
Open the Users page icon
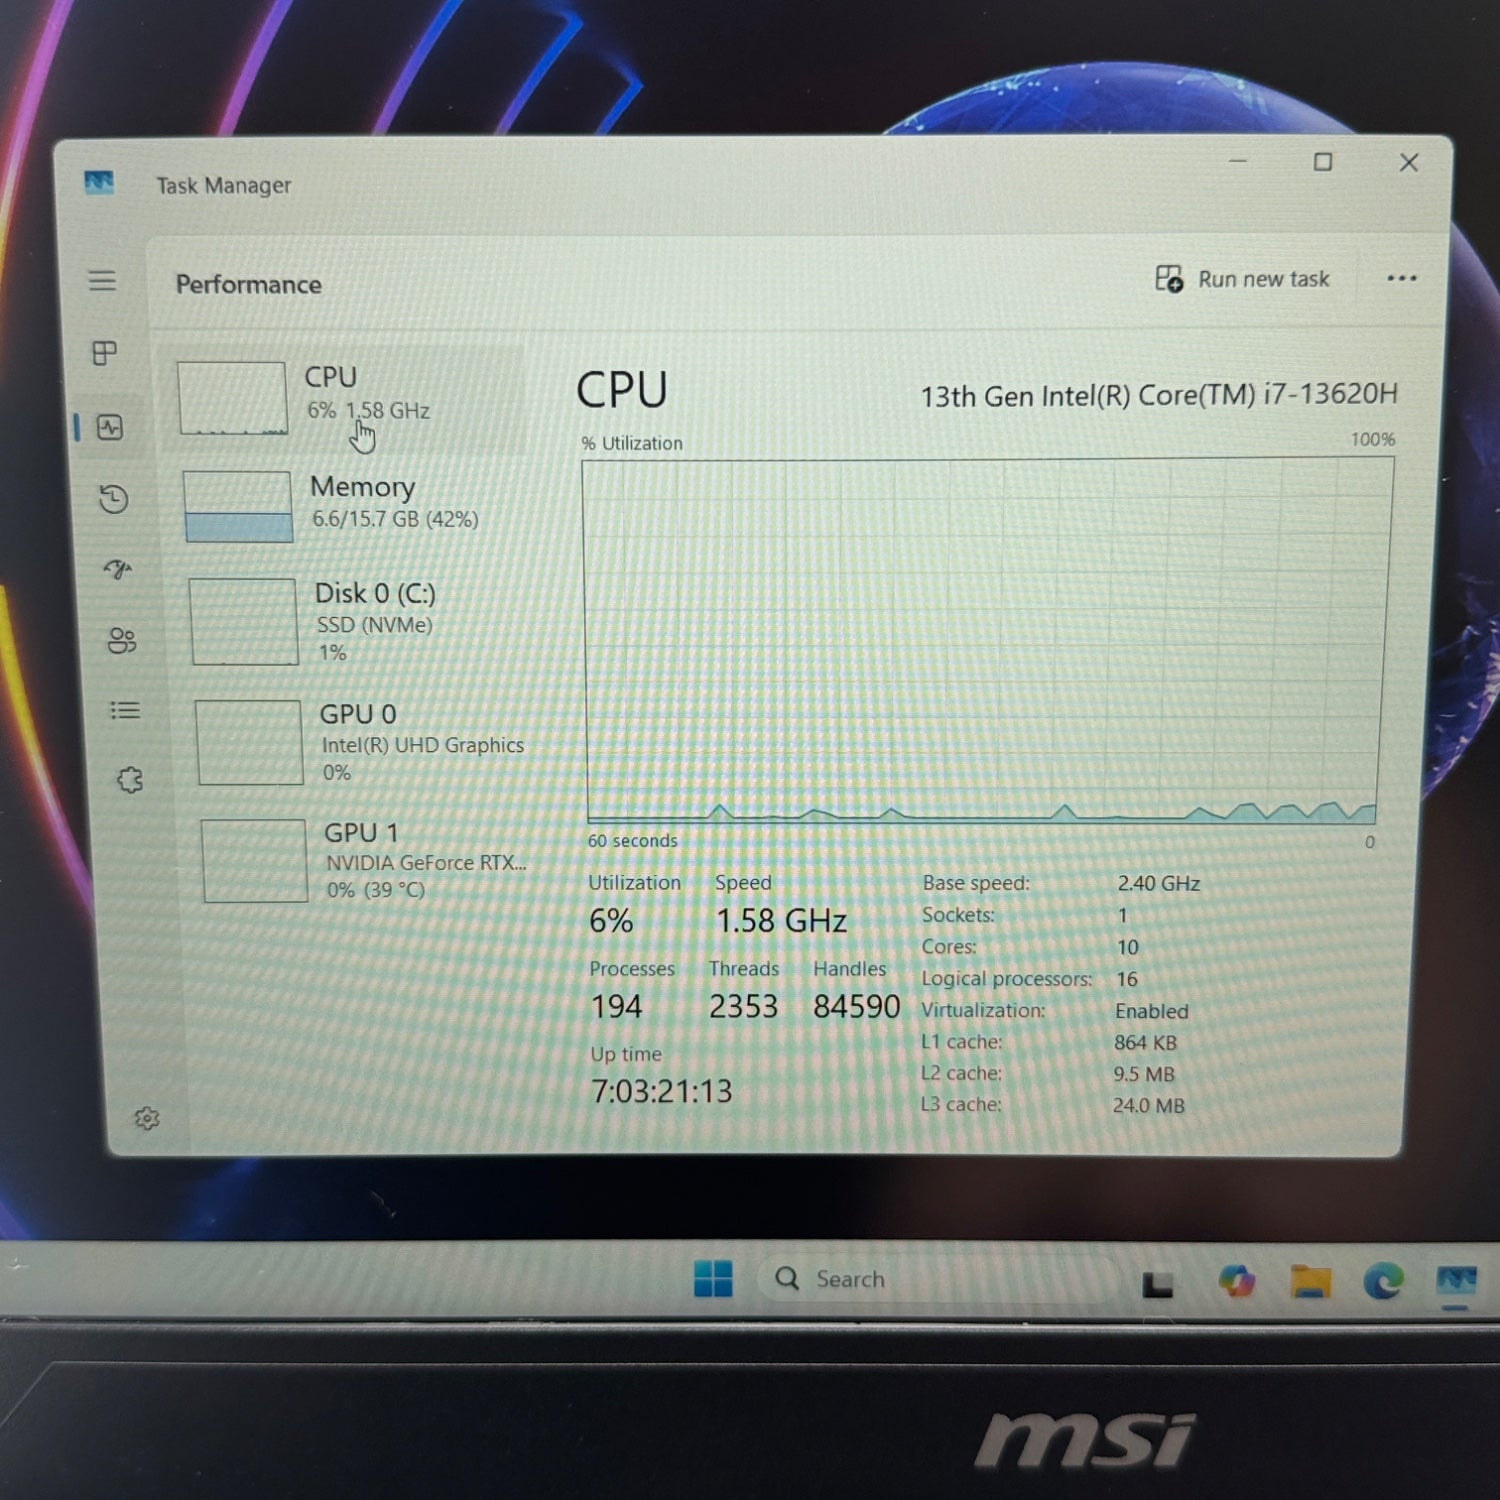click(122, 640)
